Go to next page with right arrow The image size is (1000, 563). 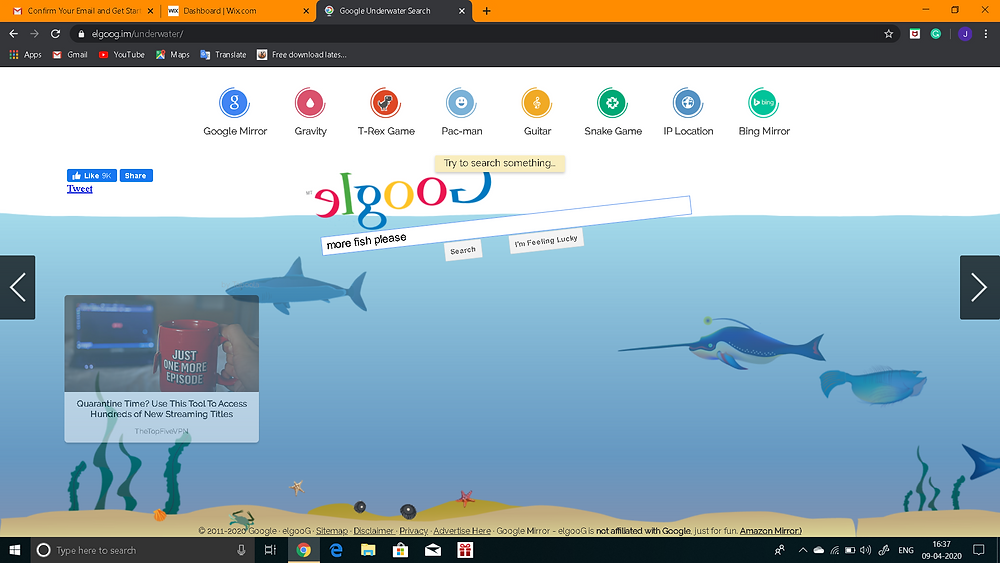click(x=979, y=287)
